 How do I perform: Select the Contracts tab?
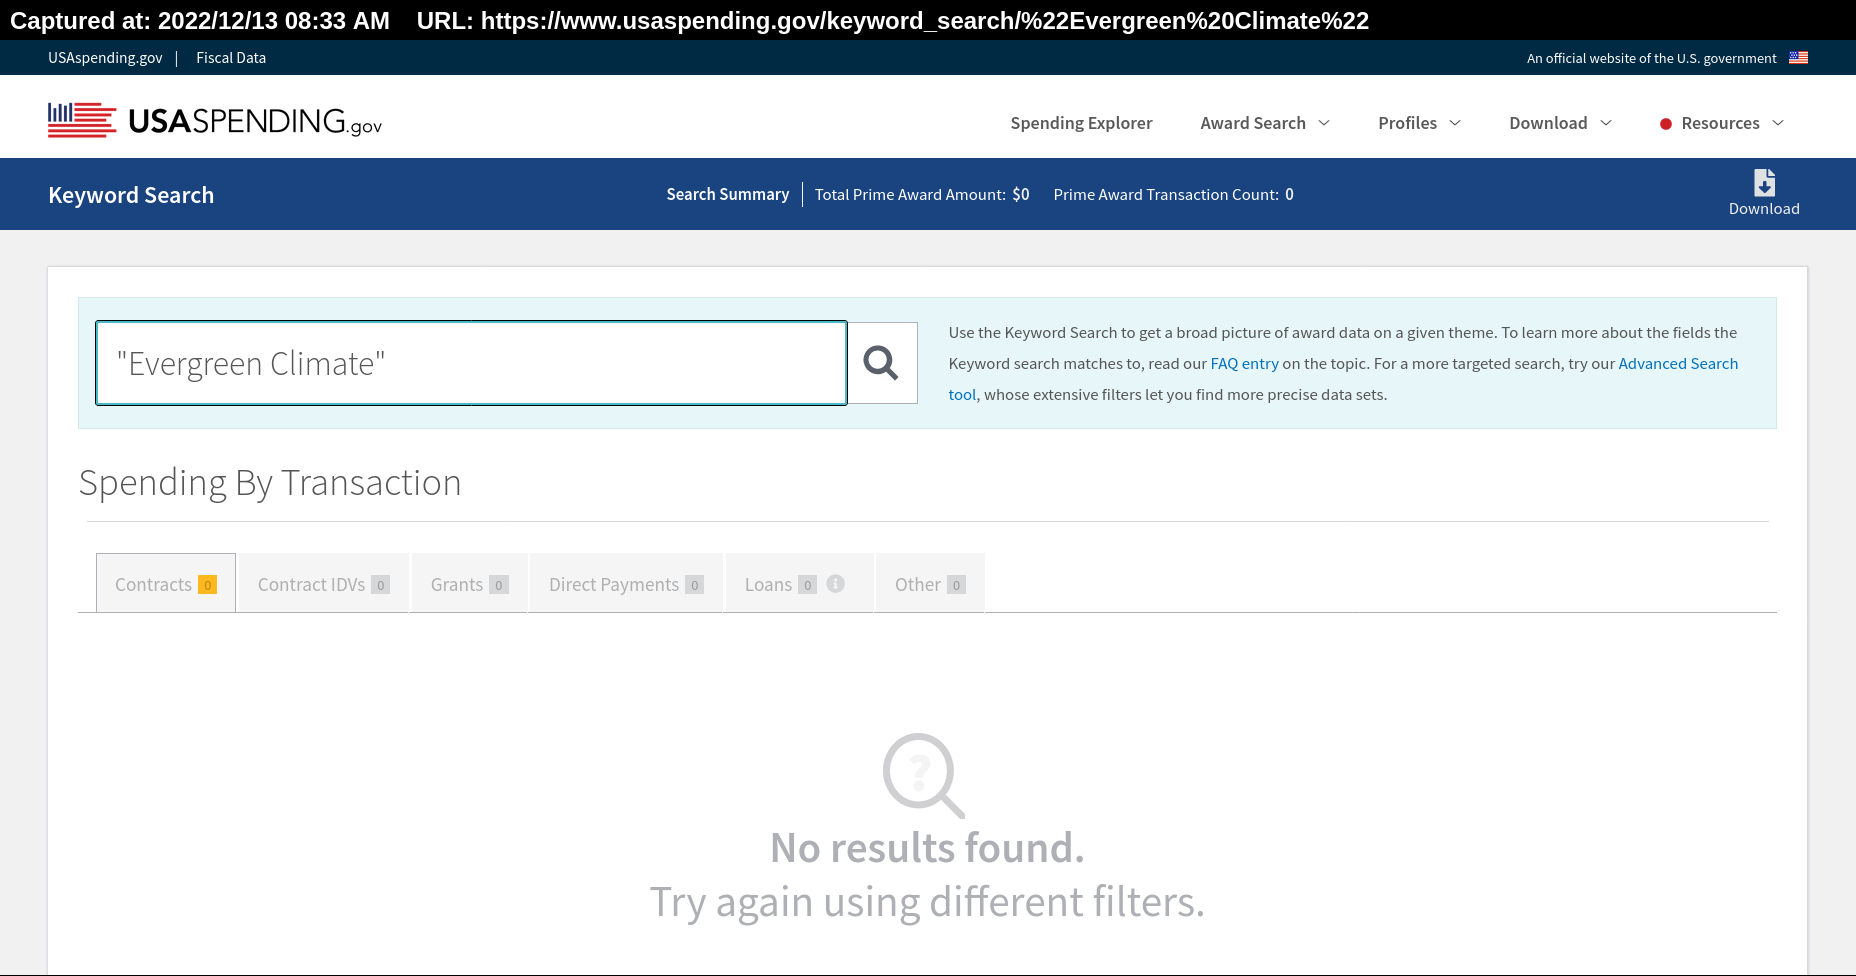[x=166, y=583]
